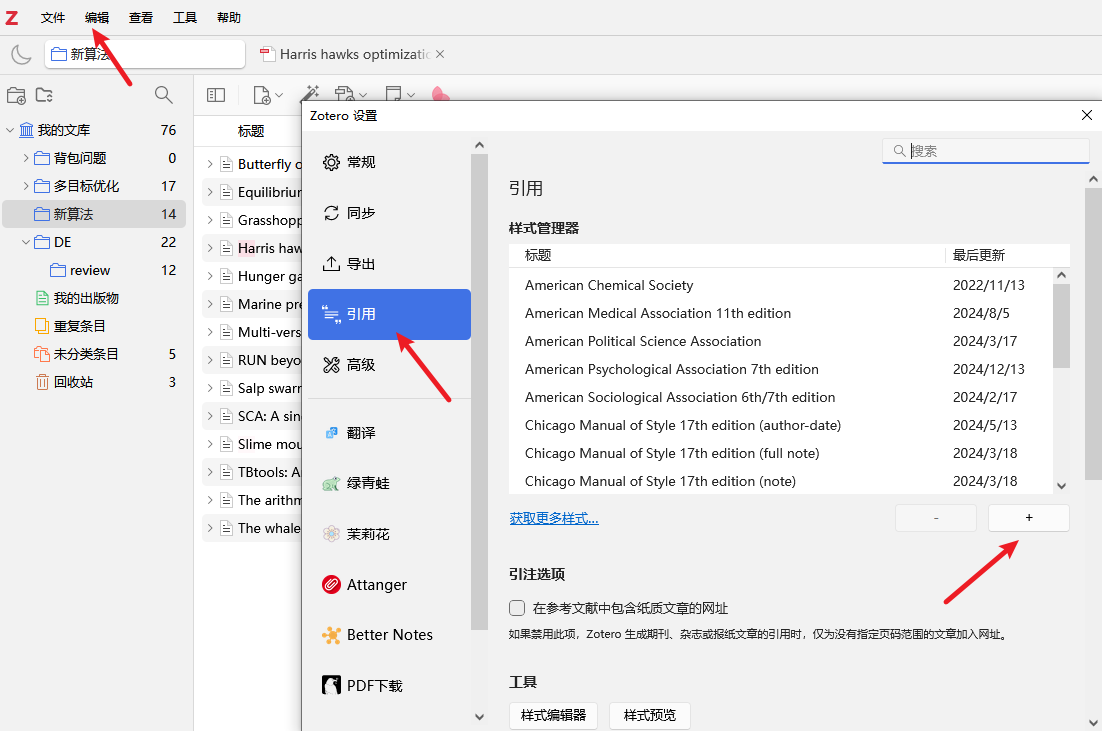This screenshot has height=731, width=1102.
Task: Click the search magnifier in collections pane
Action: click(164, 95)
